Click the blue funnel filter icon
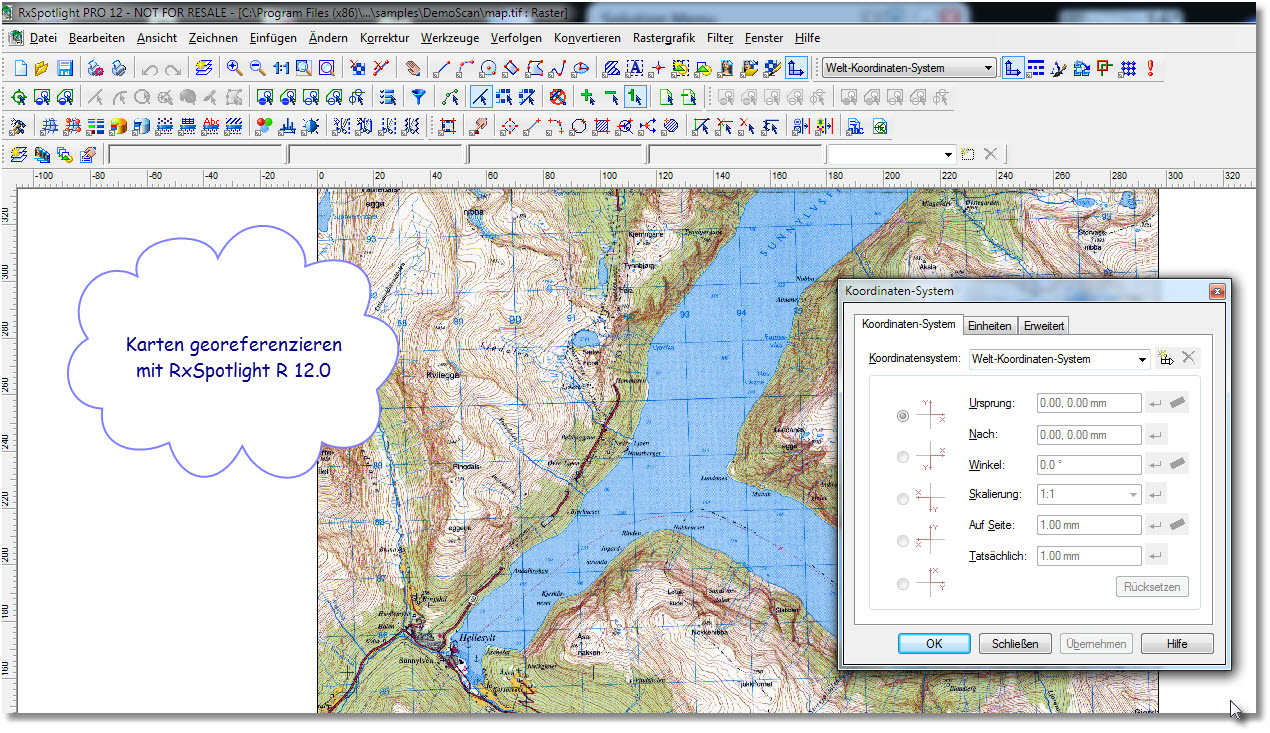The width and height of the screenshot is (1270, 733). 419,97
